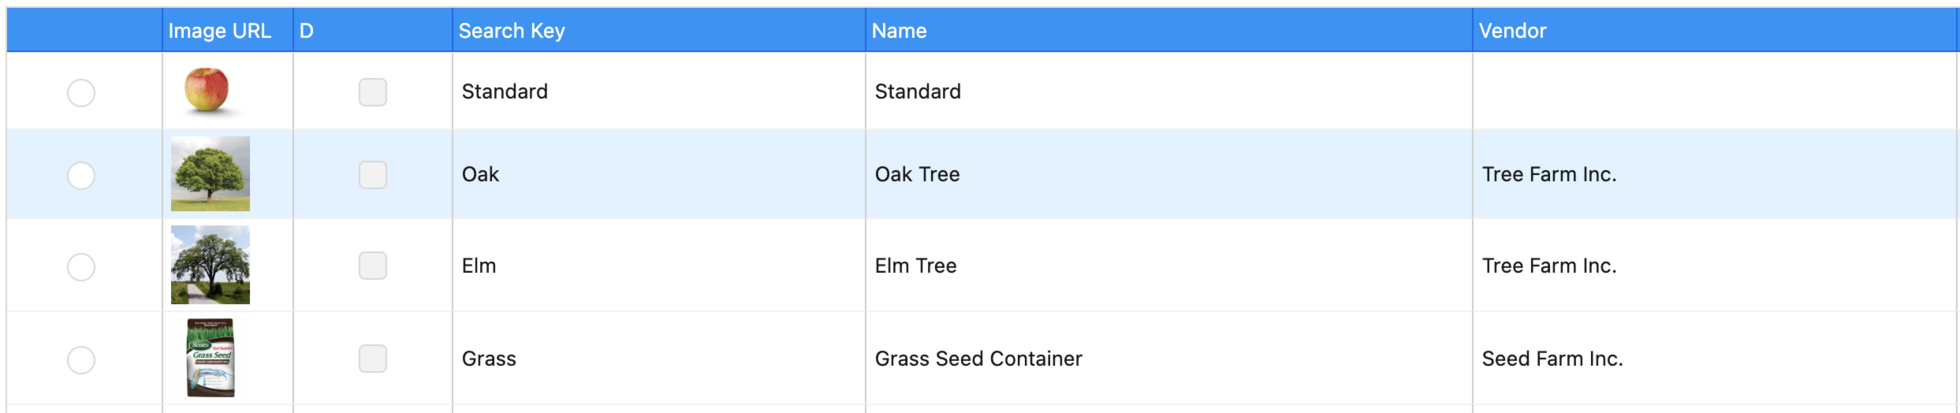
Task: Click the Name column header
Action: [x=899, y=31]
